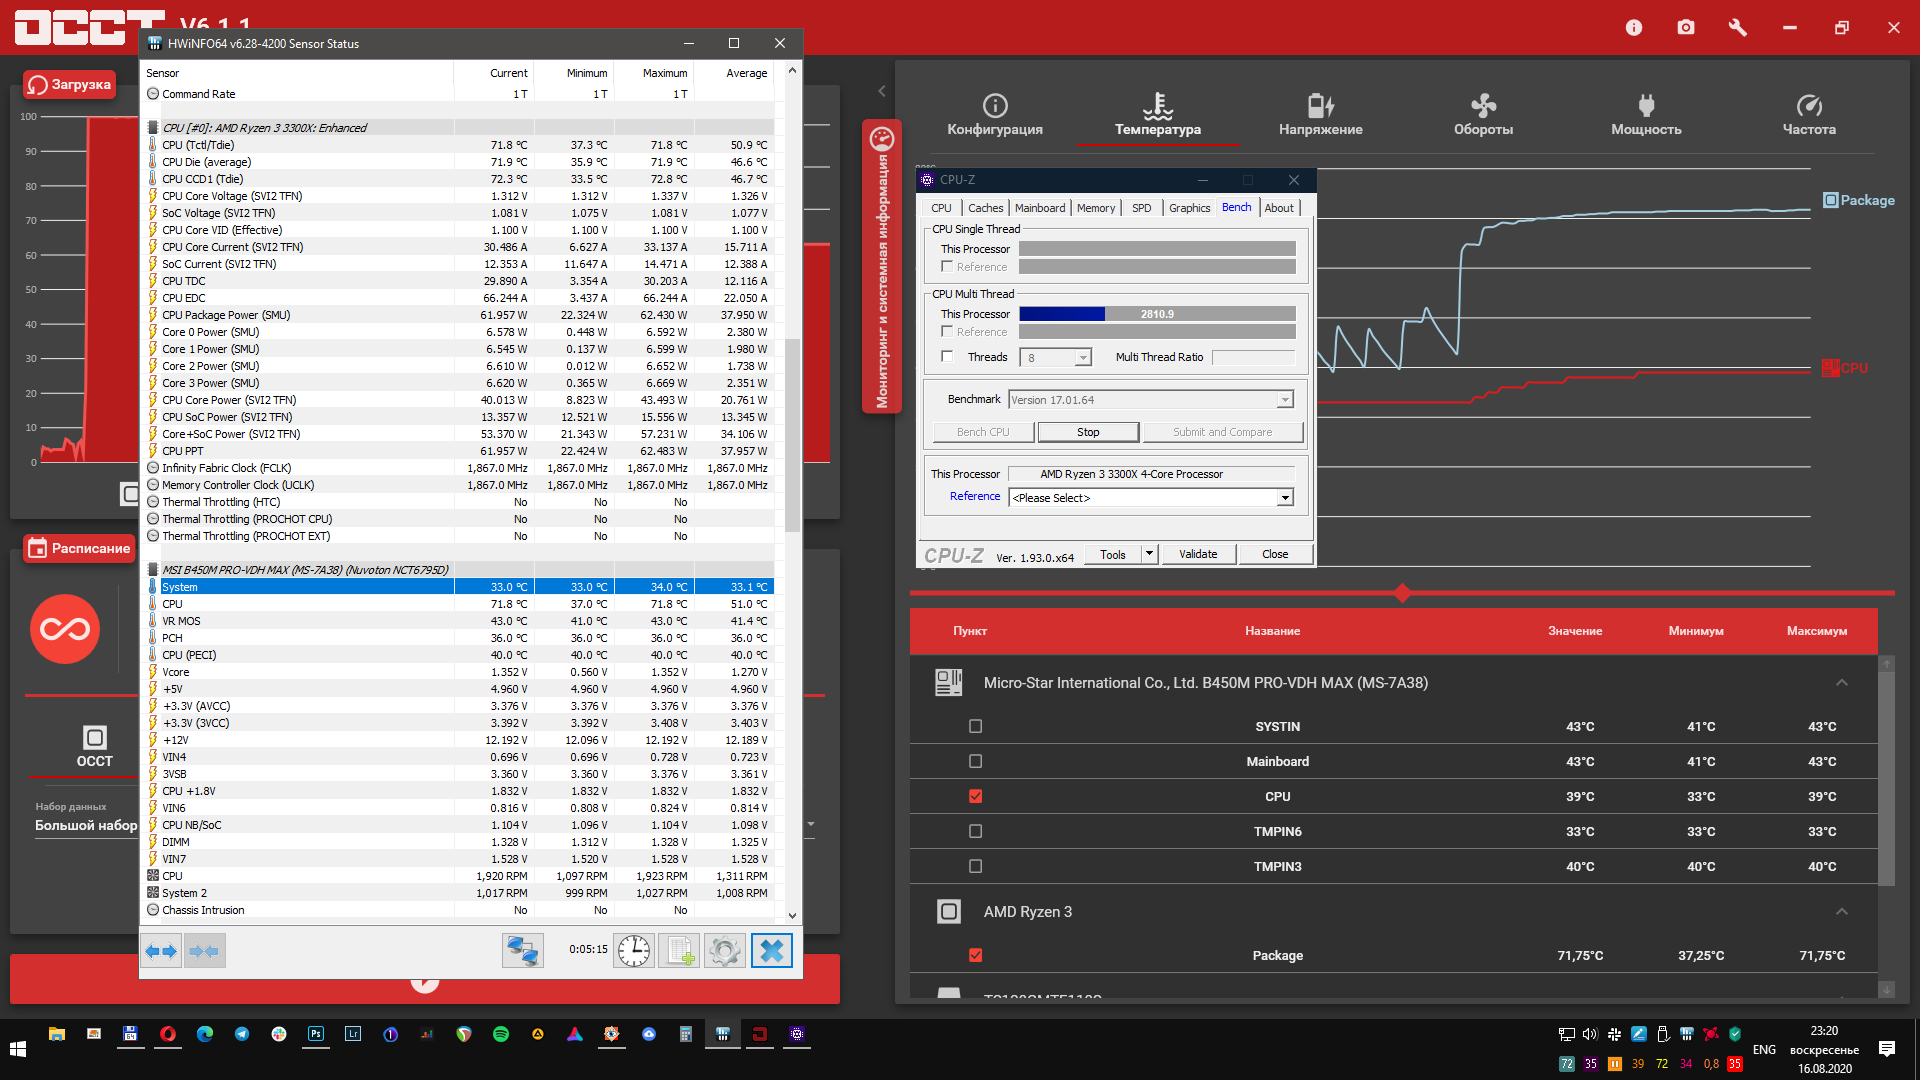Enable the SYSTIN sensor checkbox
Viewport: 1920px width, 1080px height.
click(976, 727)
